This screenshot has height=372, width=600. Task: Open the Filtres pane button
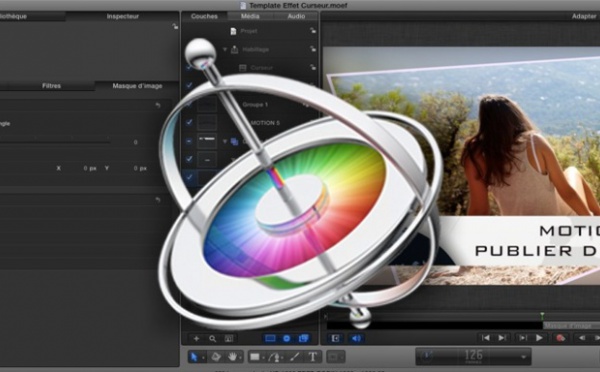51,86
